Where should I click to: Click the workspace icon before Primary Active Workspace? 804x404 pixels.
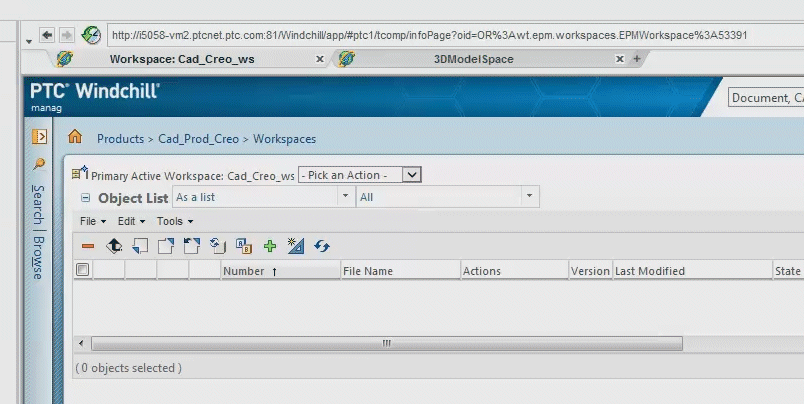pyautogui.click(x=80, y=173)
